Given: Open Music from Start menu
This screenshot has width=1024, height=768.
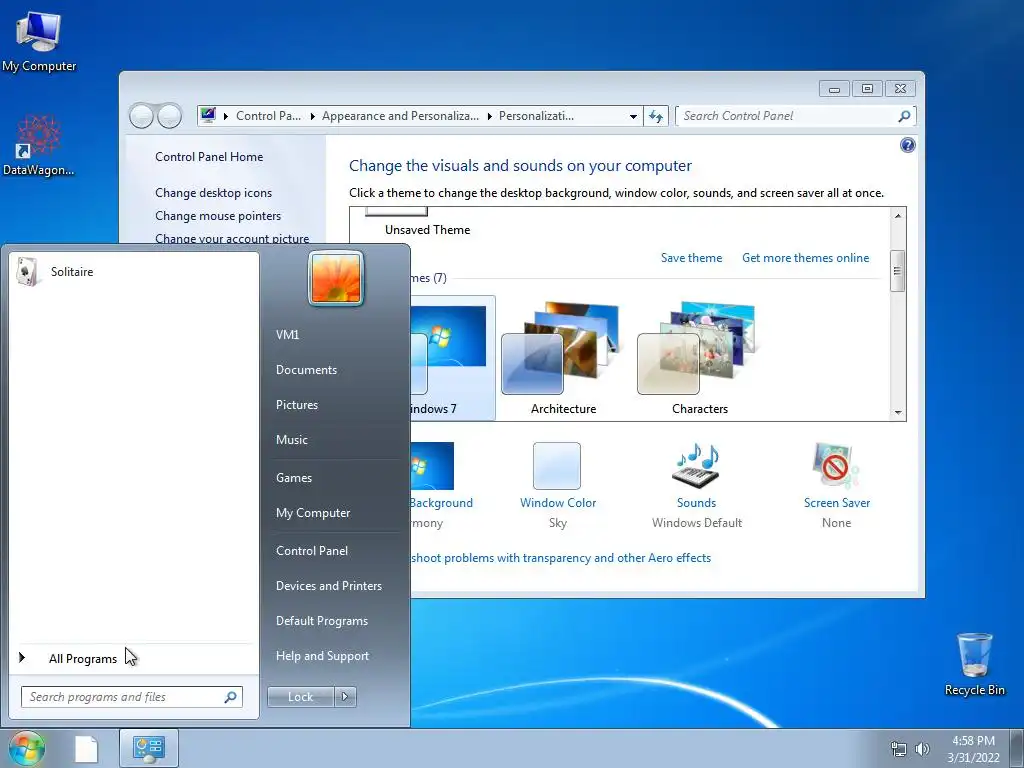Looking at the screenshot, I should (291, 440).
